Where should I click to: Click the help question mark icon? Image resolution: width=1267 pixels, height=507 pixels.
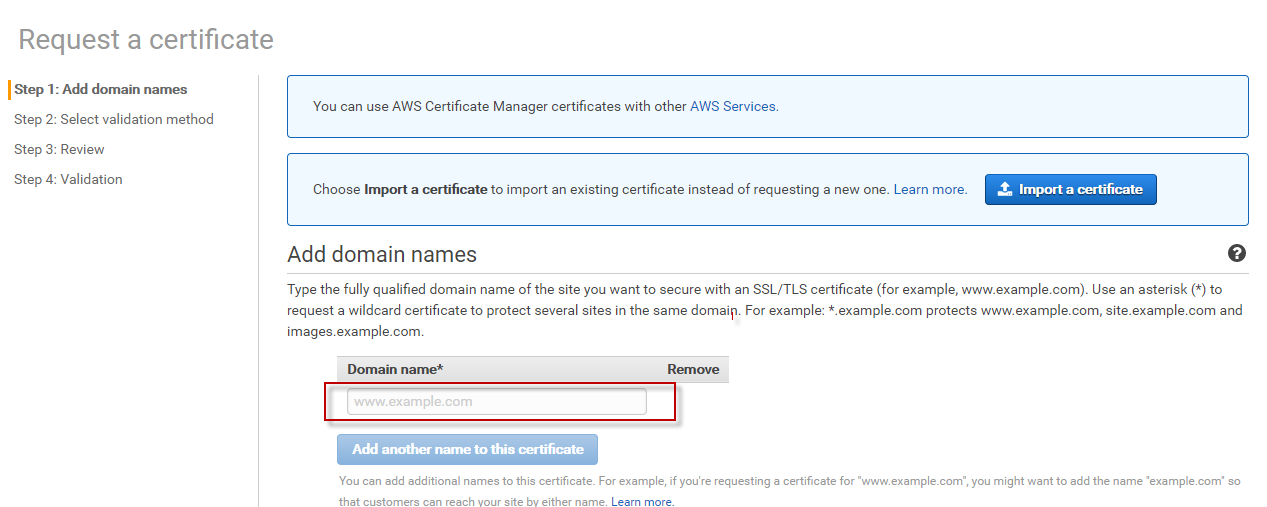[1237, 254]
